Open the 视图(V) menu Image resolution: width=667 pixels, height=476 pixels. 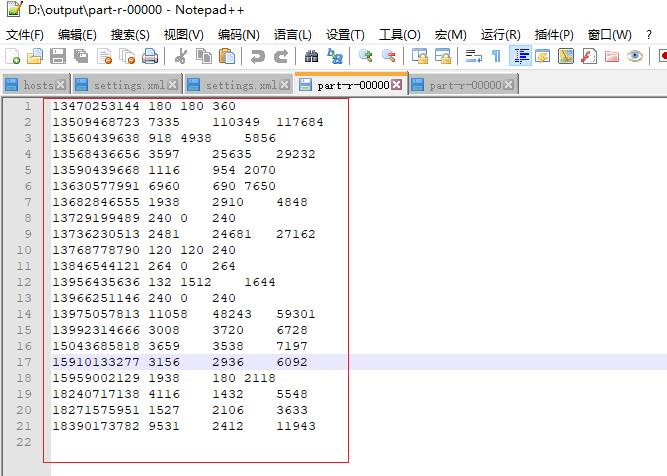[184, 34]
